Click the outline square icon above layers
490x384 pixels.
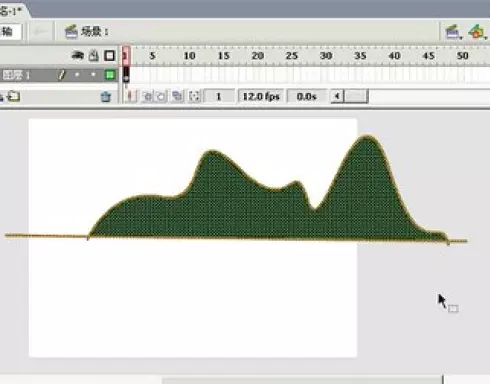point(109,56)
